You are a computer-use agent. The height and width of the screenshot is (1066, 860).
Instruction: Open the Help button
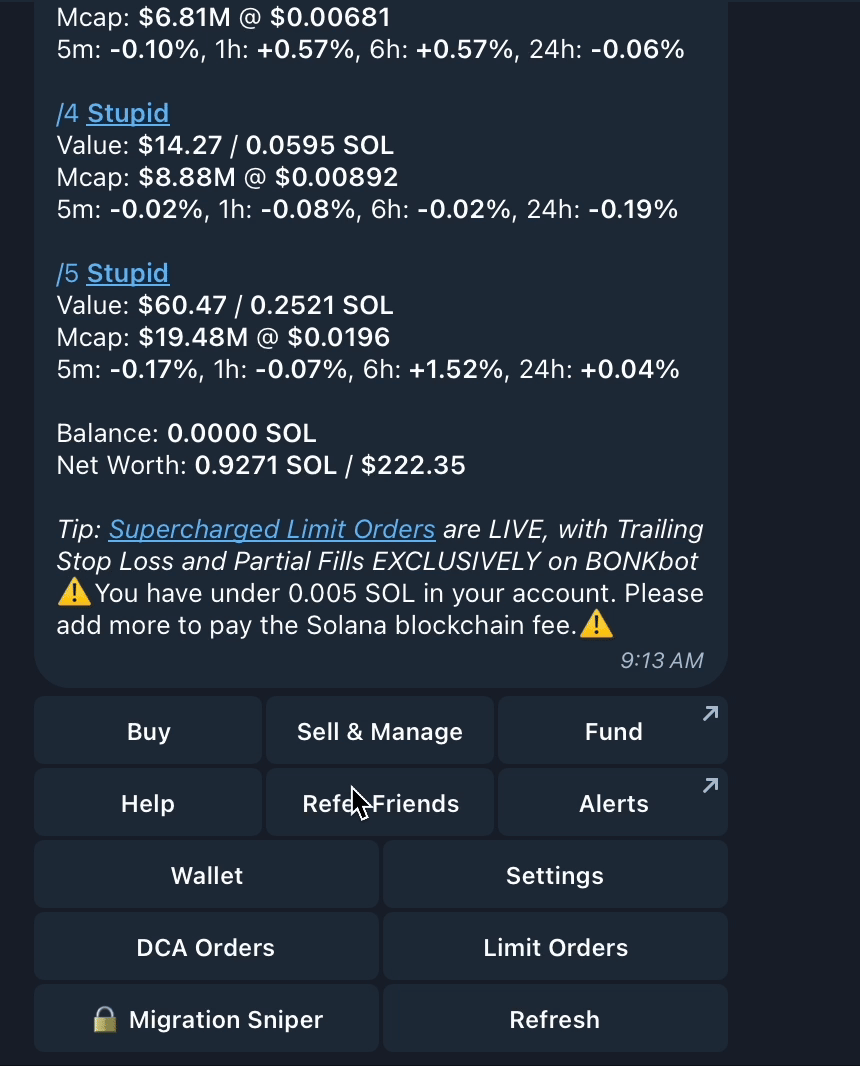pos(148,803)
